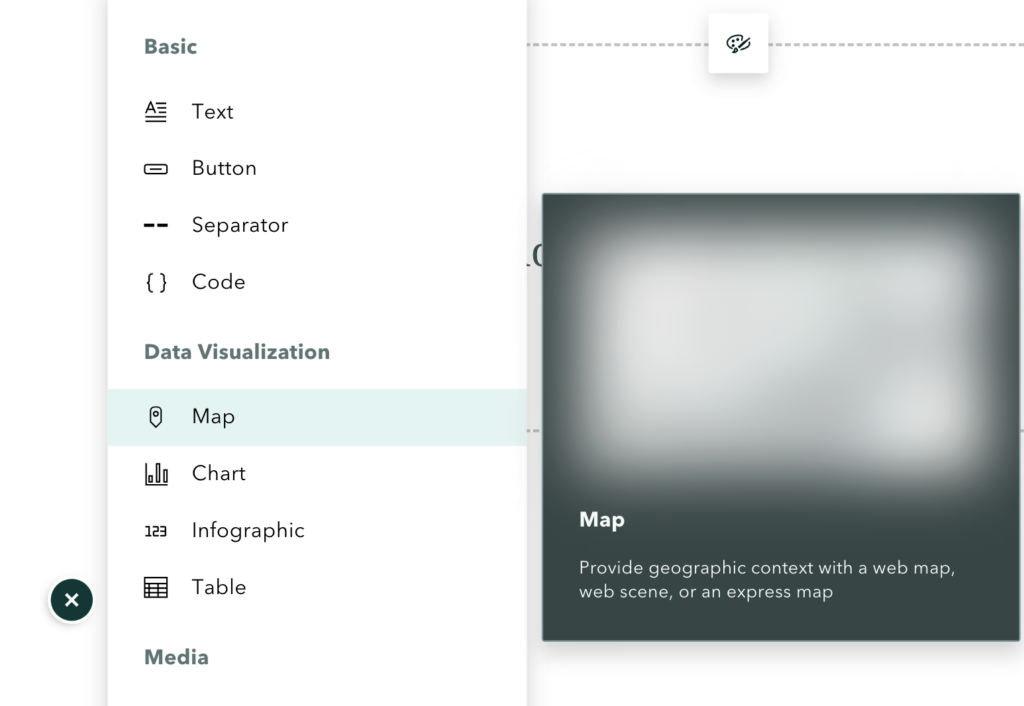Screen dimensions: 1024x706
Task: Select the Map option
Action: (x=317, y=417)
